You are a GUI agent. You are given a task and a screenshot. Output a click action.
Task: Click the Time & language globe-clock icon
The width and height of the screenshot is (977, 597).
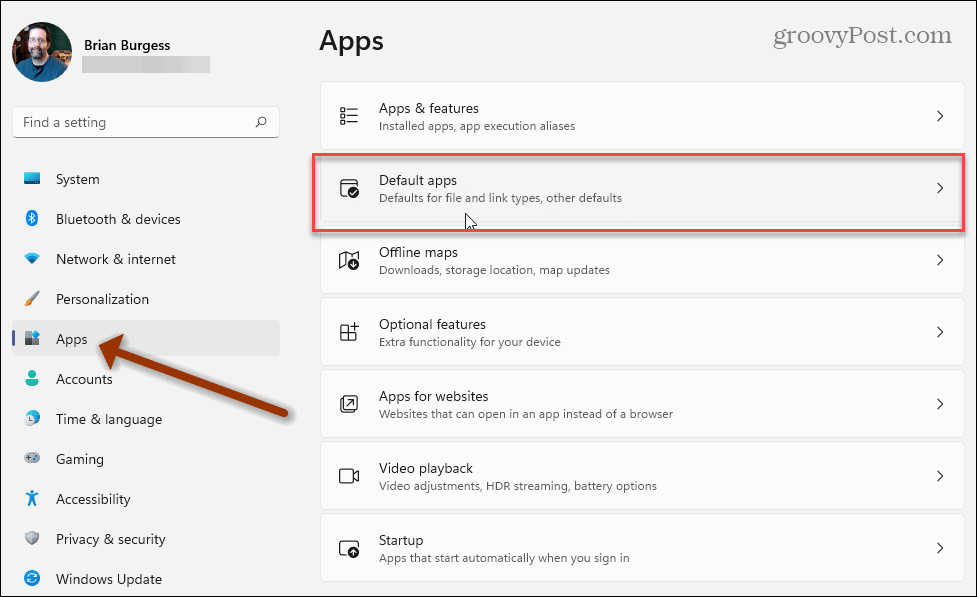[32, 418]
